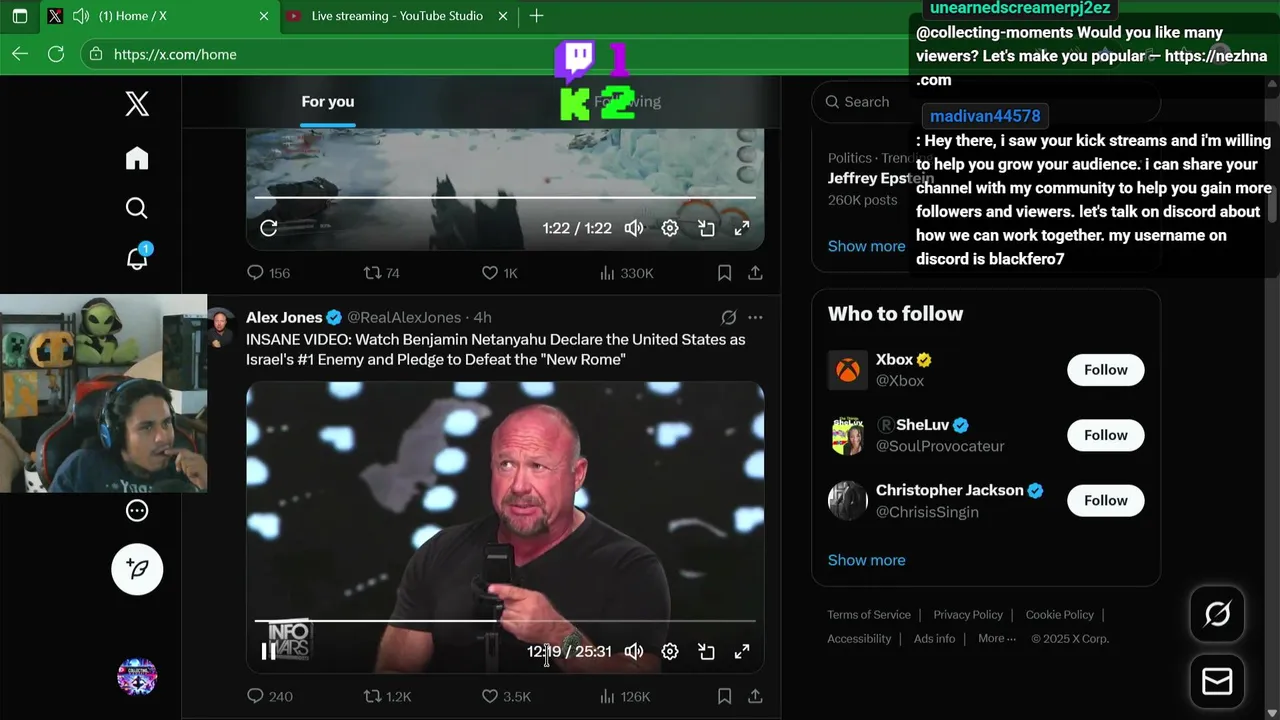Show more trending topics
This screenshot has width=1280, height=720.
[866, 246]
